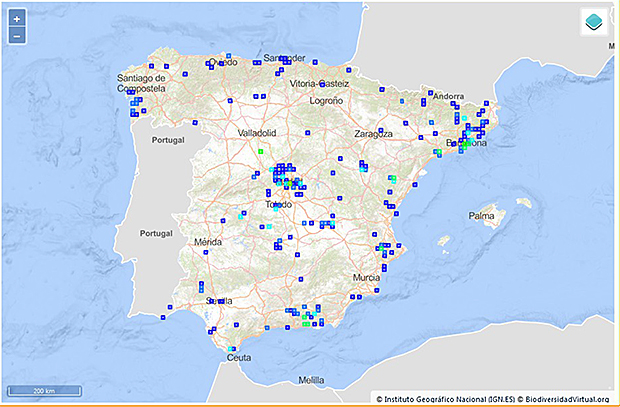Open the Instituto Geográfico Nacional attribution link

[x=446, y=398]
